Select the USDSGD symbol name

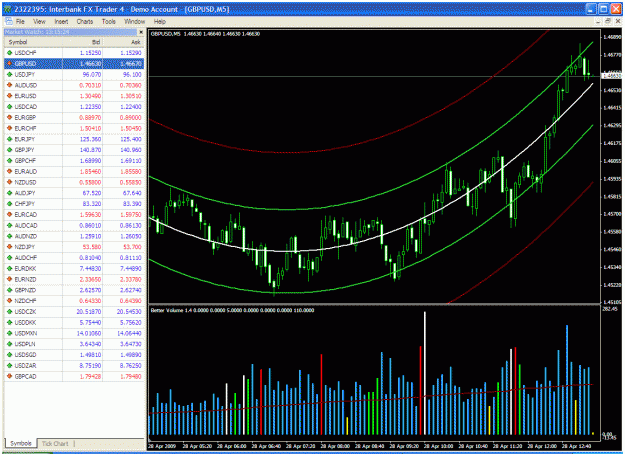click(25, 354)
